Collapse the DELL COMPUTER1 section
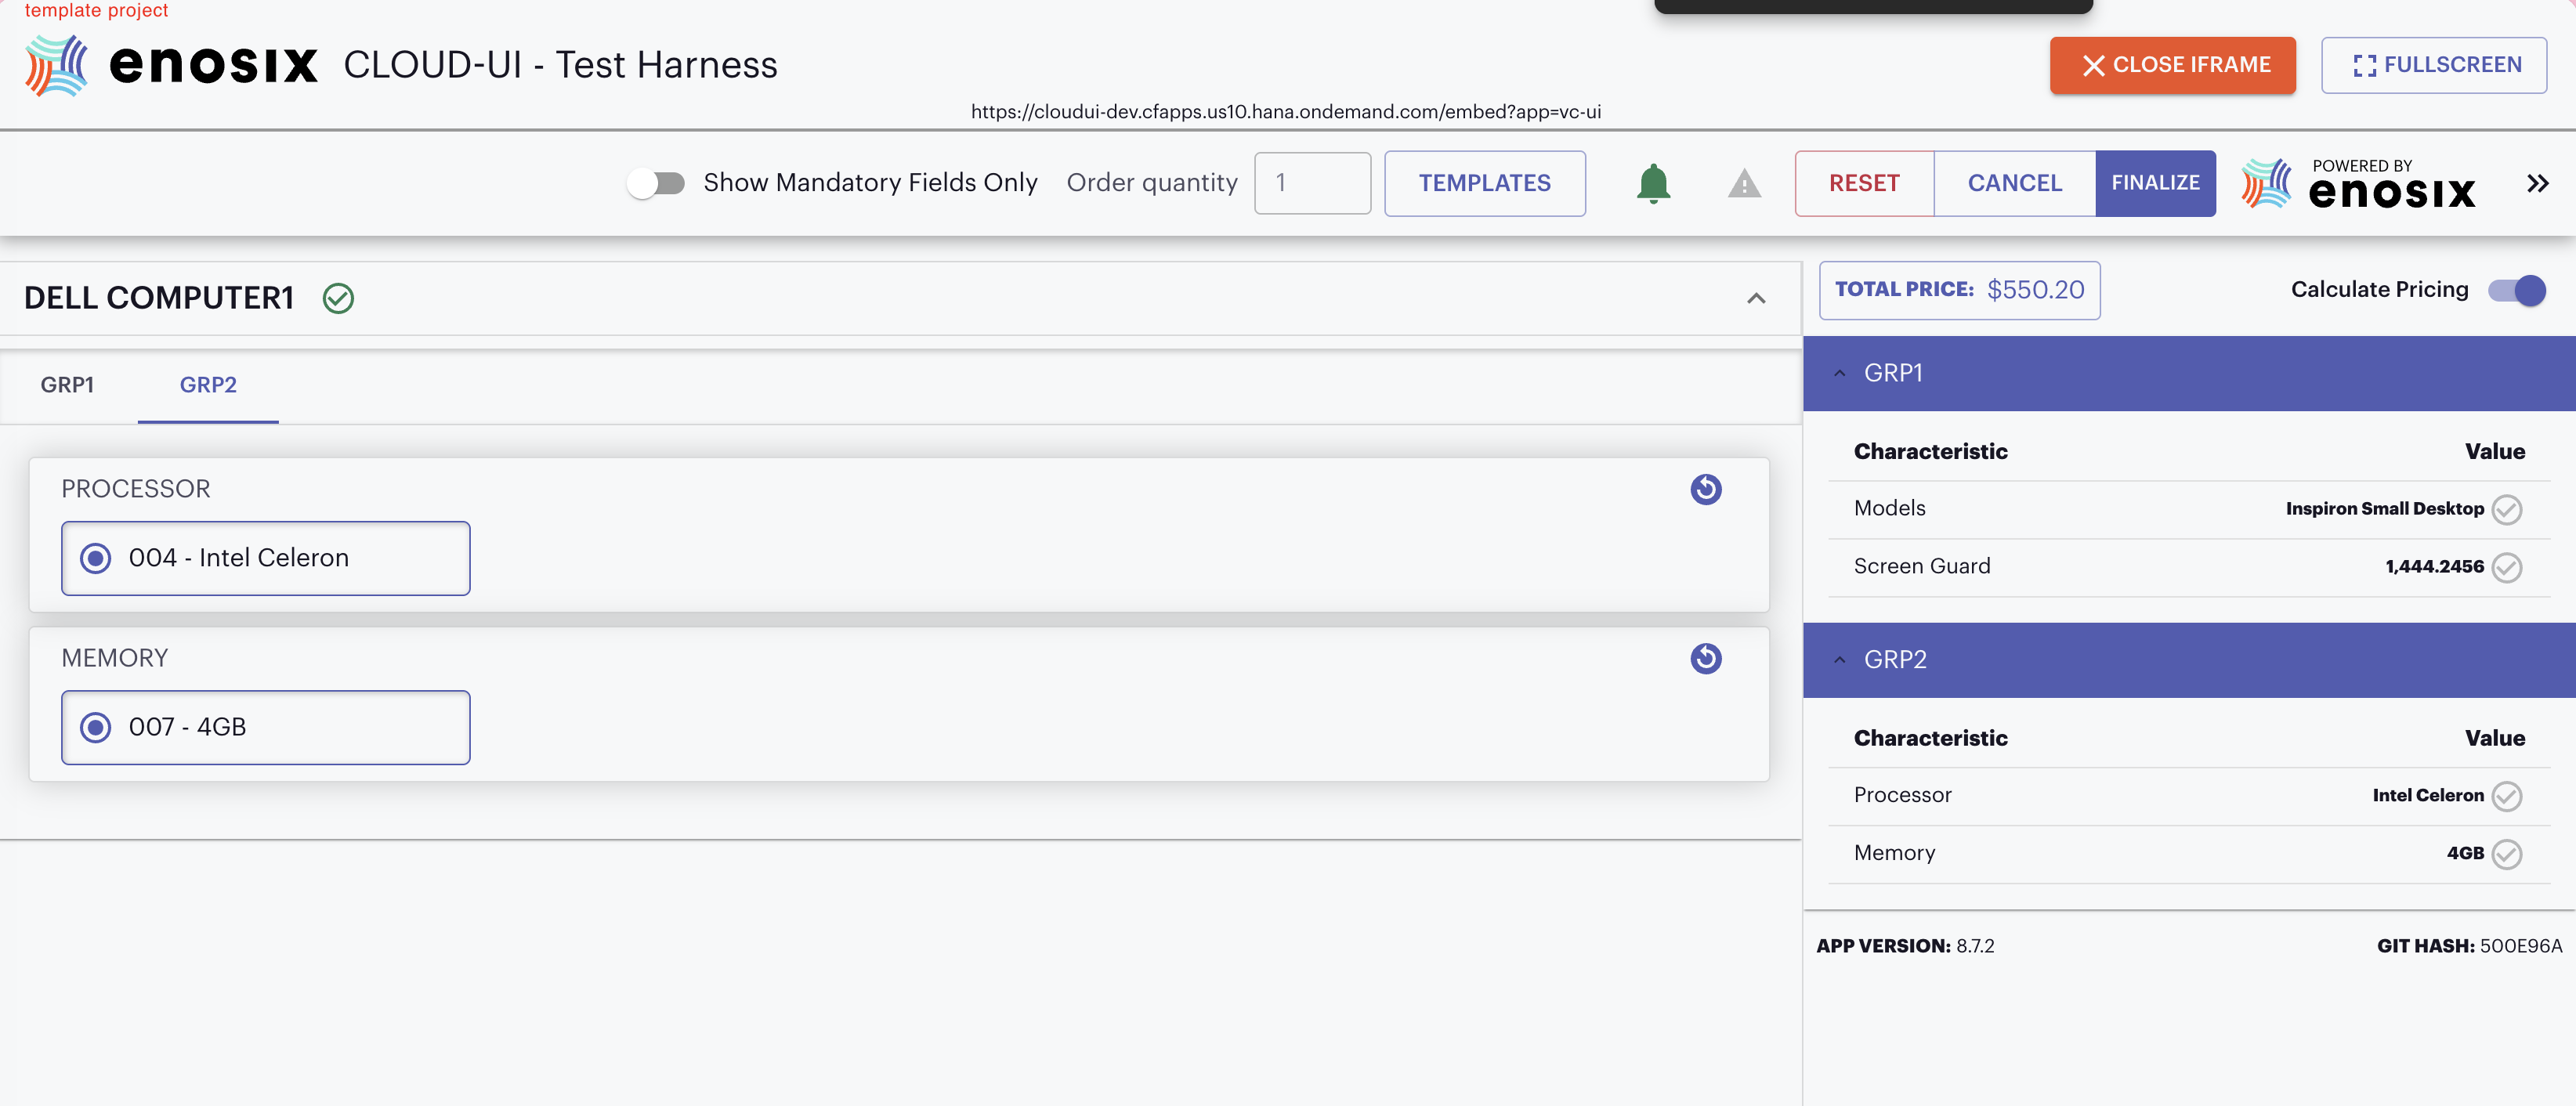 click(1756, 298)
